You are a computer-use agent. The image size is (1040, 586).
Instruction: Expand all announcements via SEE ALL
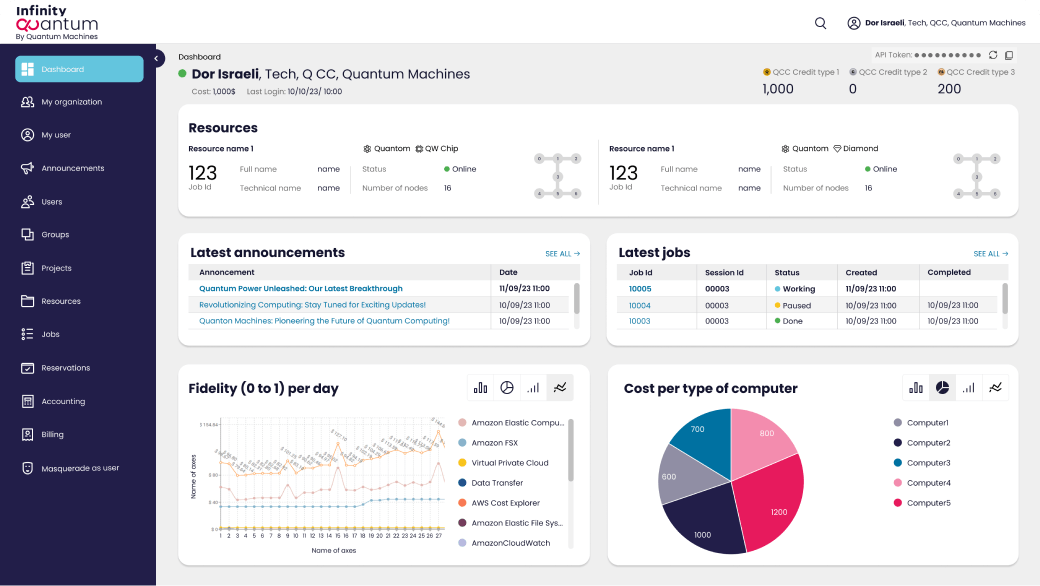click(x=562, y=254)
